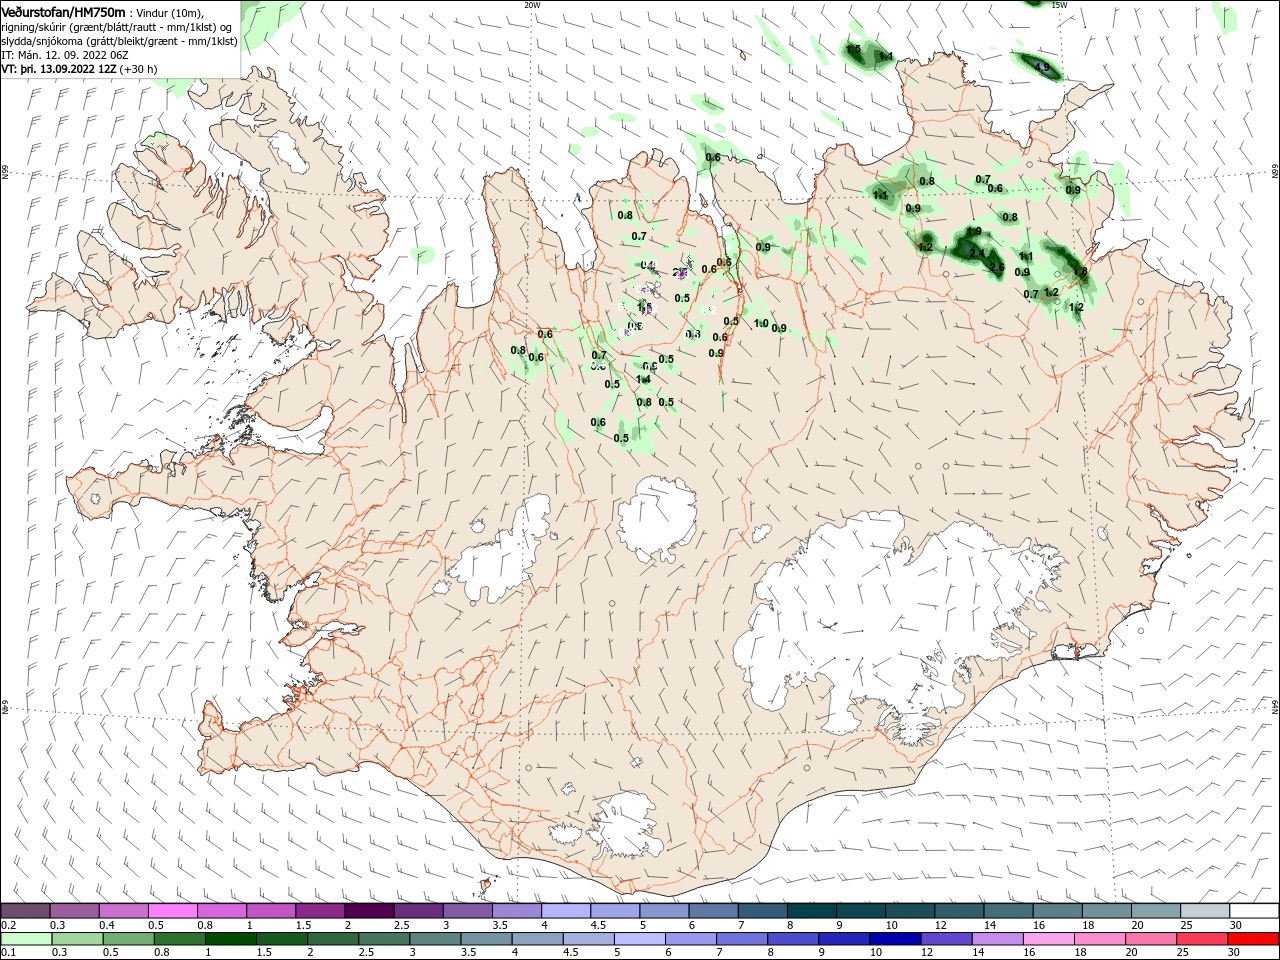
Task: Click the "1.8" precipitation value on the map
Action: coord(1080,272)
